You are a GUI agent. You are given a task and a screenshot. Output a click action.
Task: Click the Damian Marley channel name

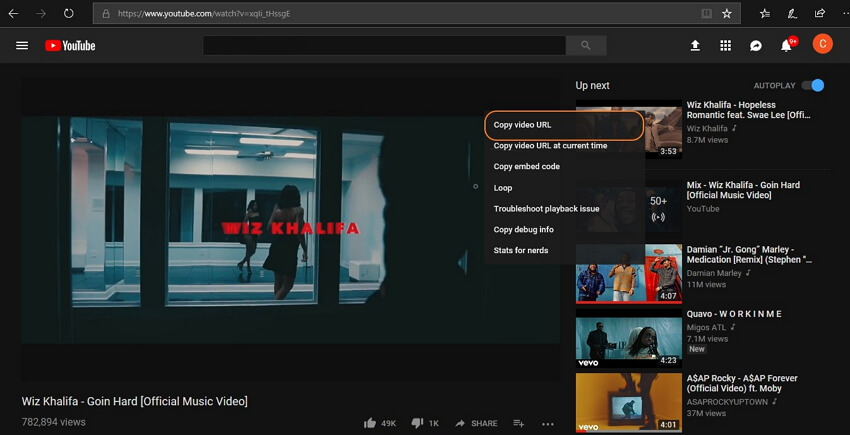714,273
